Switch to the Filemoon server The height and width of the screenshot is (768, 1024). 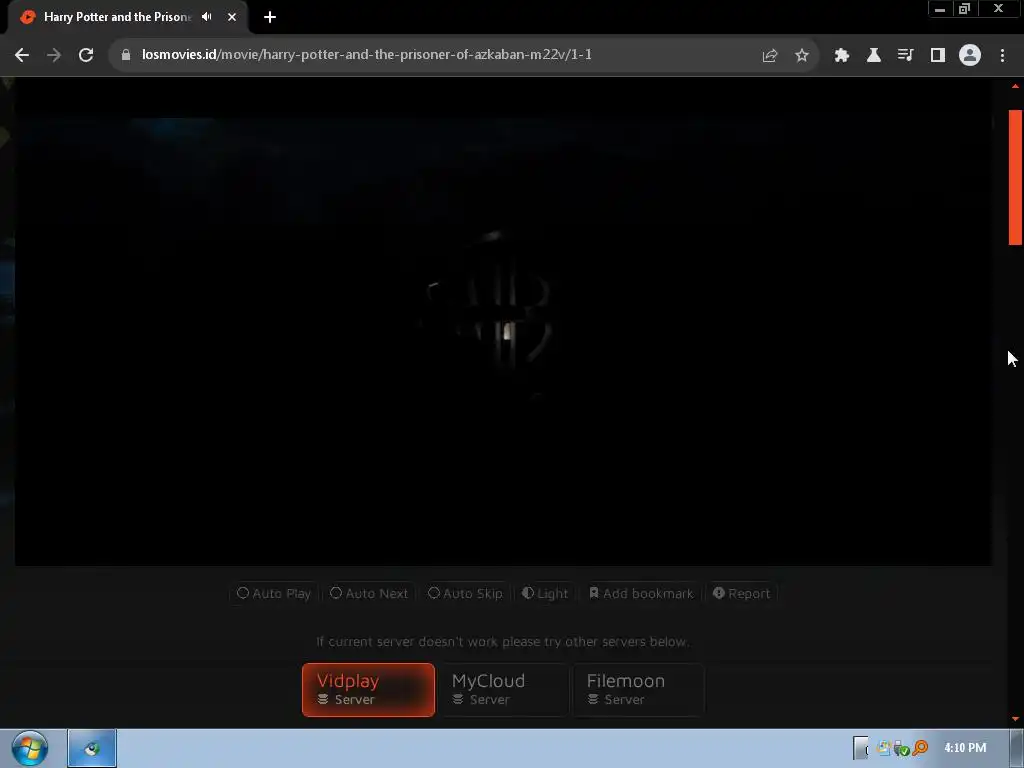coord(639,690)
